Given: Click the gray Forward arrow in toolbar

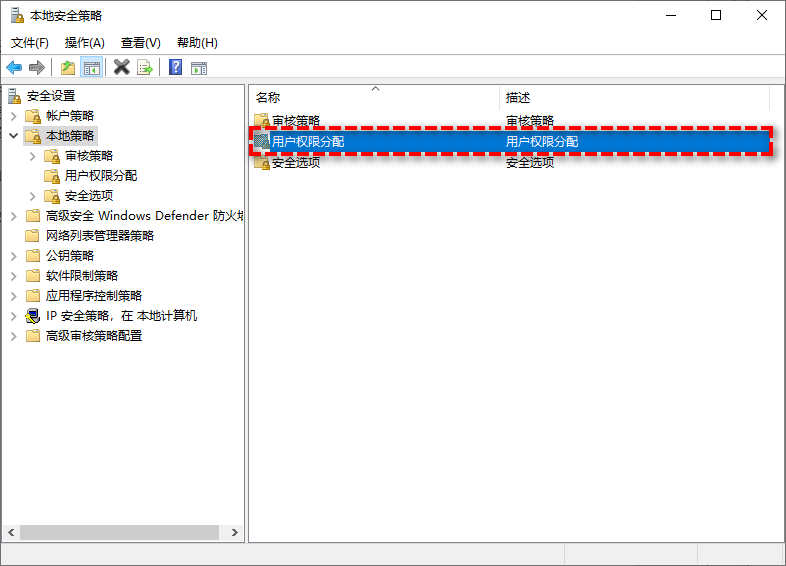Looking at the screenshot, I should (x=37, y=67).
